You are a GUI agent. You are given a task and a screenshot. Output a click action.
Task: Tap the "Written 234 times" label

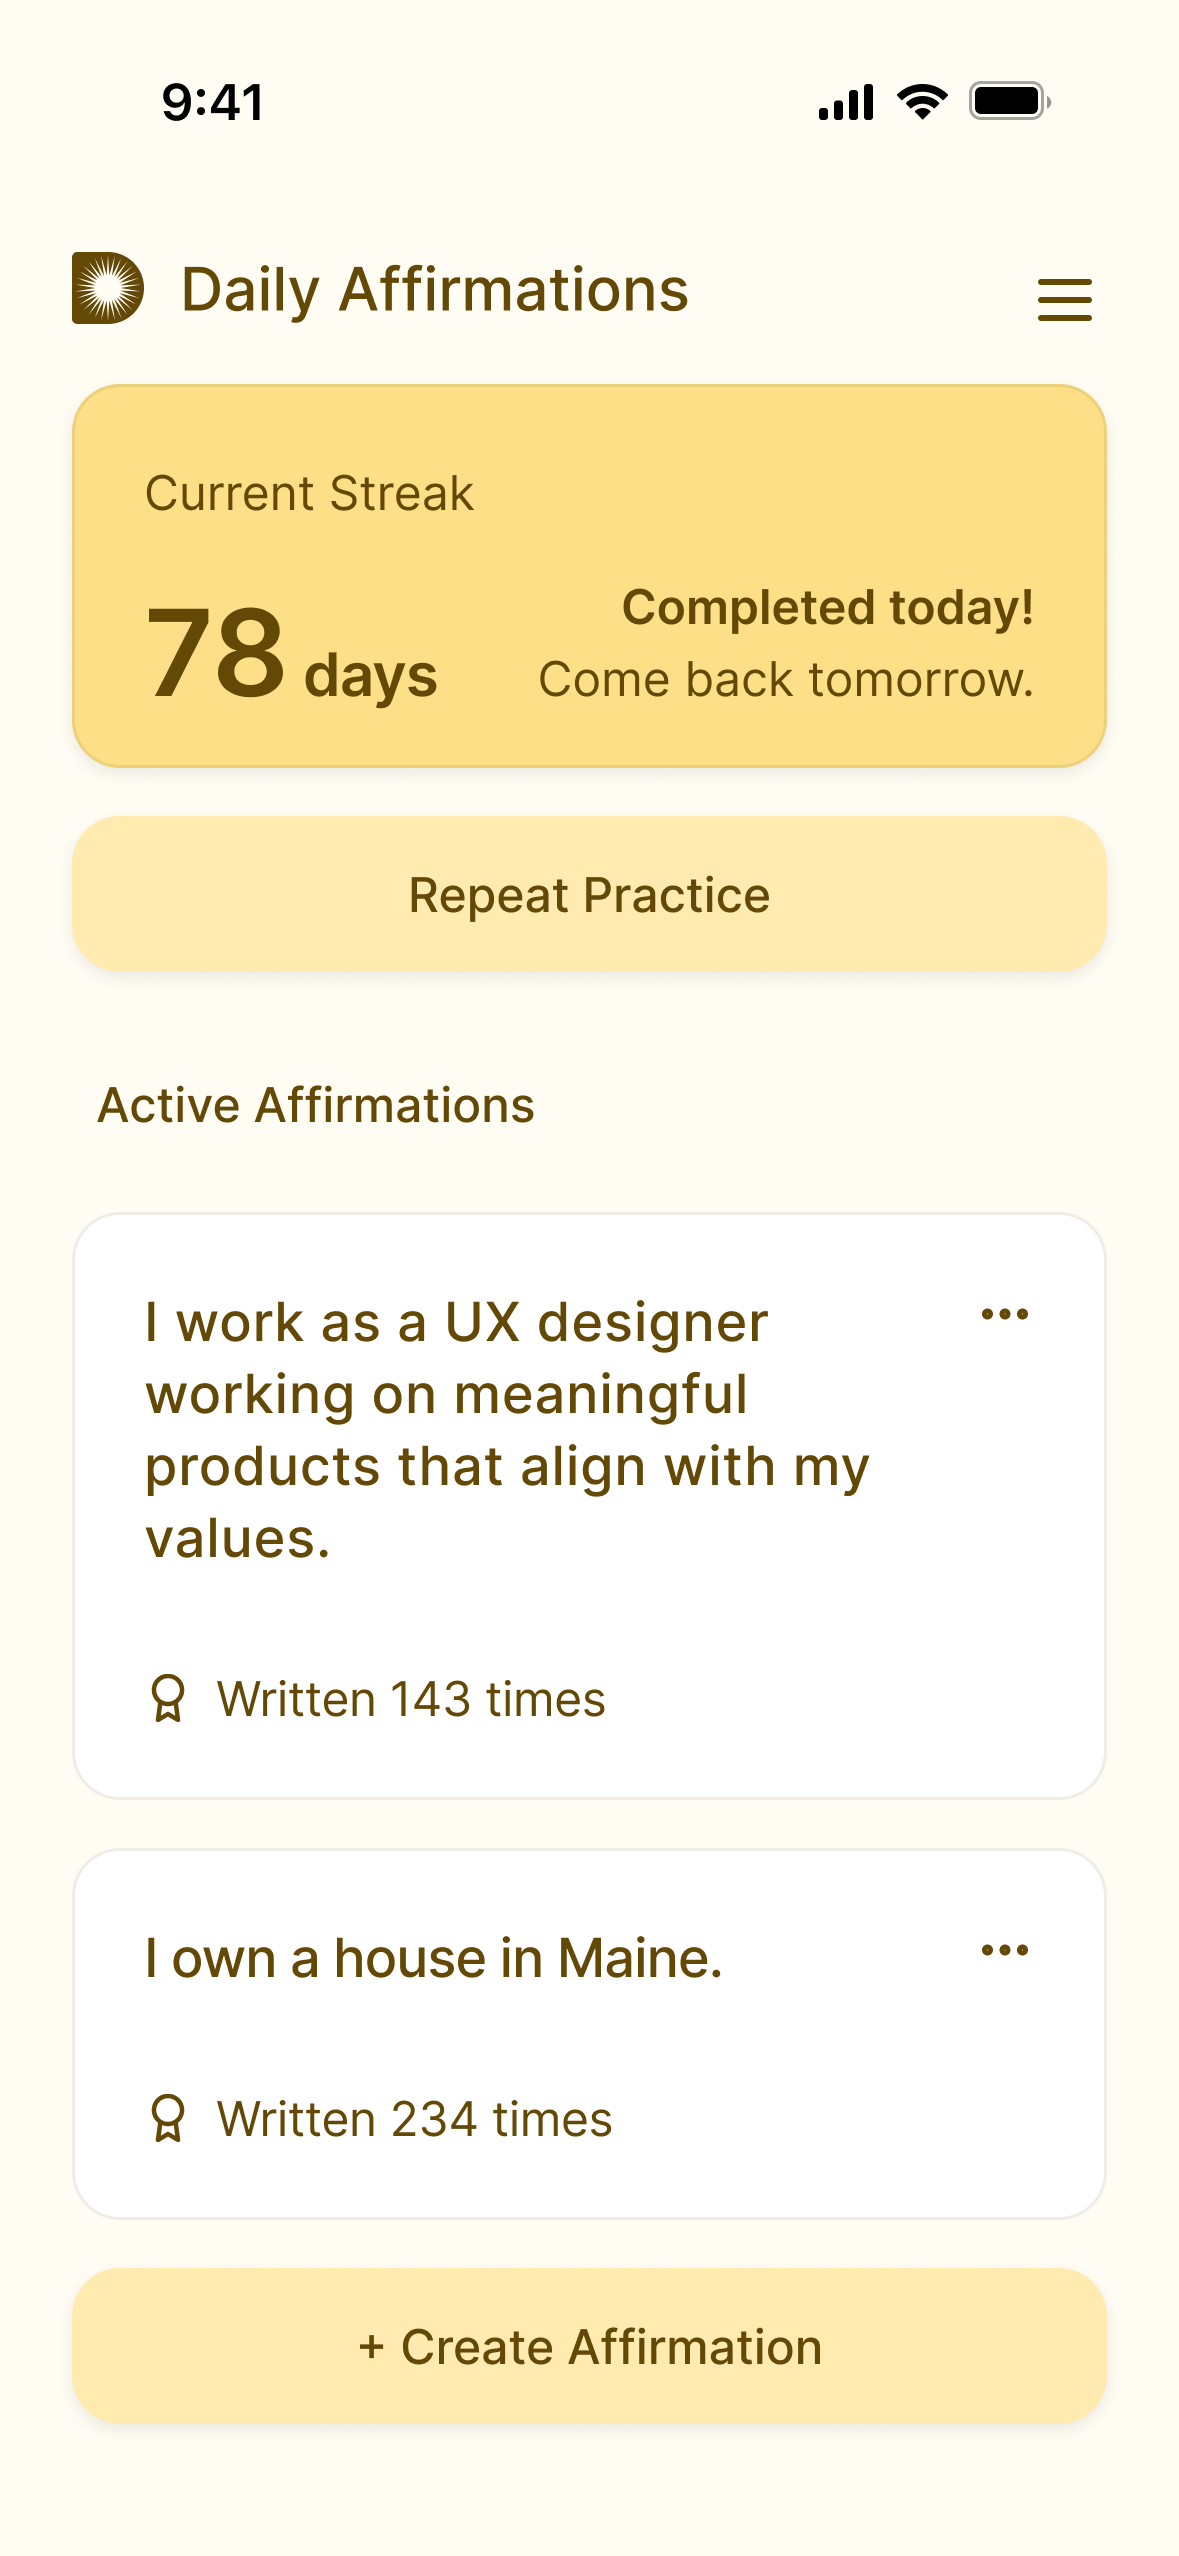(x=414, y=2119)
